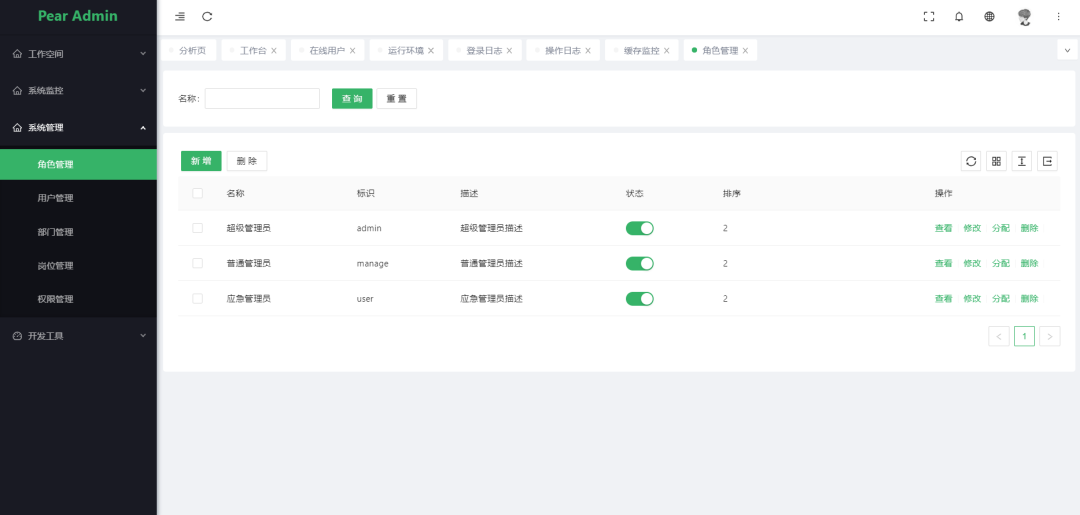Click the globe language icon

(x=989, y=17)
